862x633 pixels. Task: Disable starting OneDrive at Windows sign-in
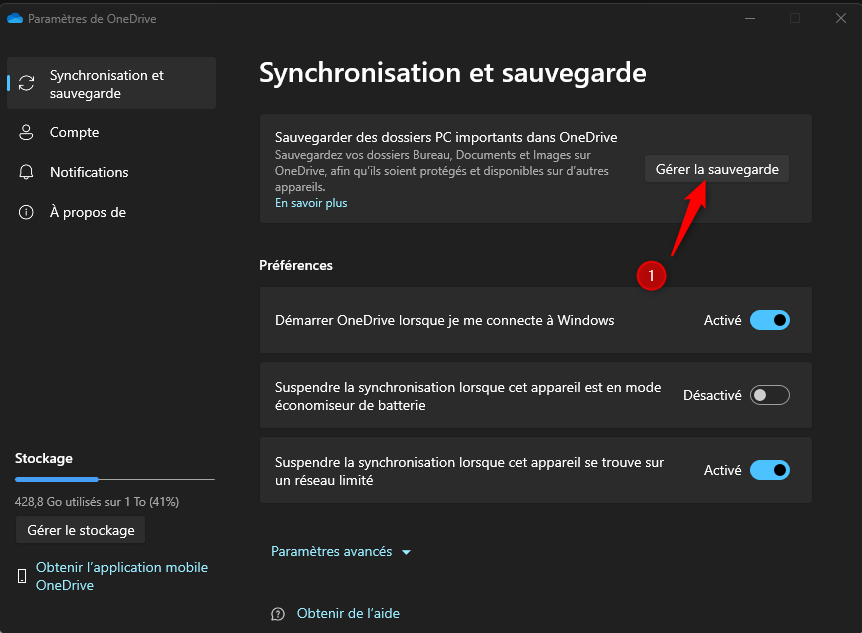[769, 321]
